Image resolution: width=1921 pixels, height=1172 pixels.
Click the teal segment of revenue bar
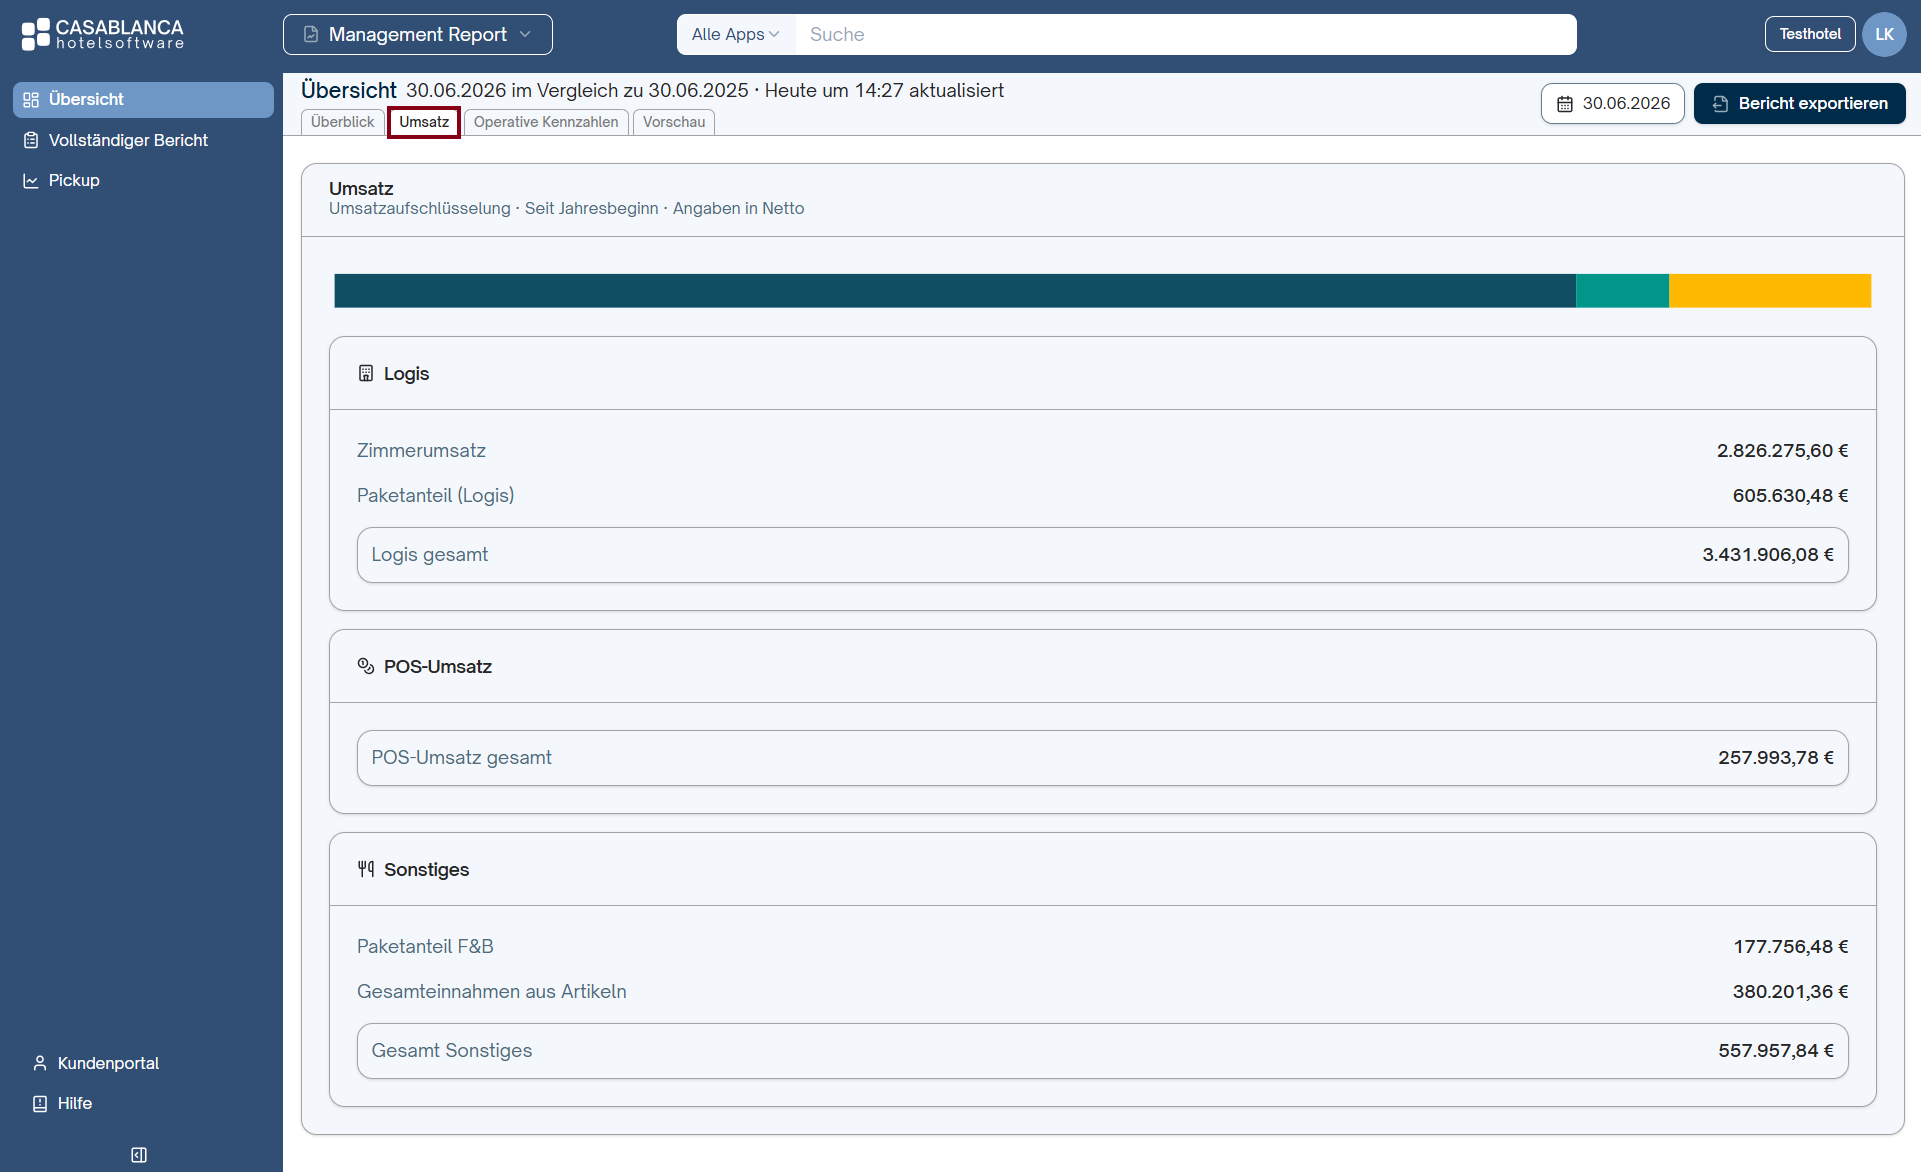pos(1622,291)
